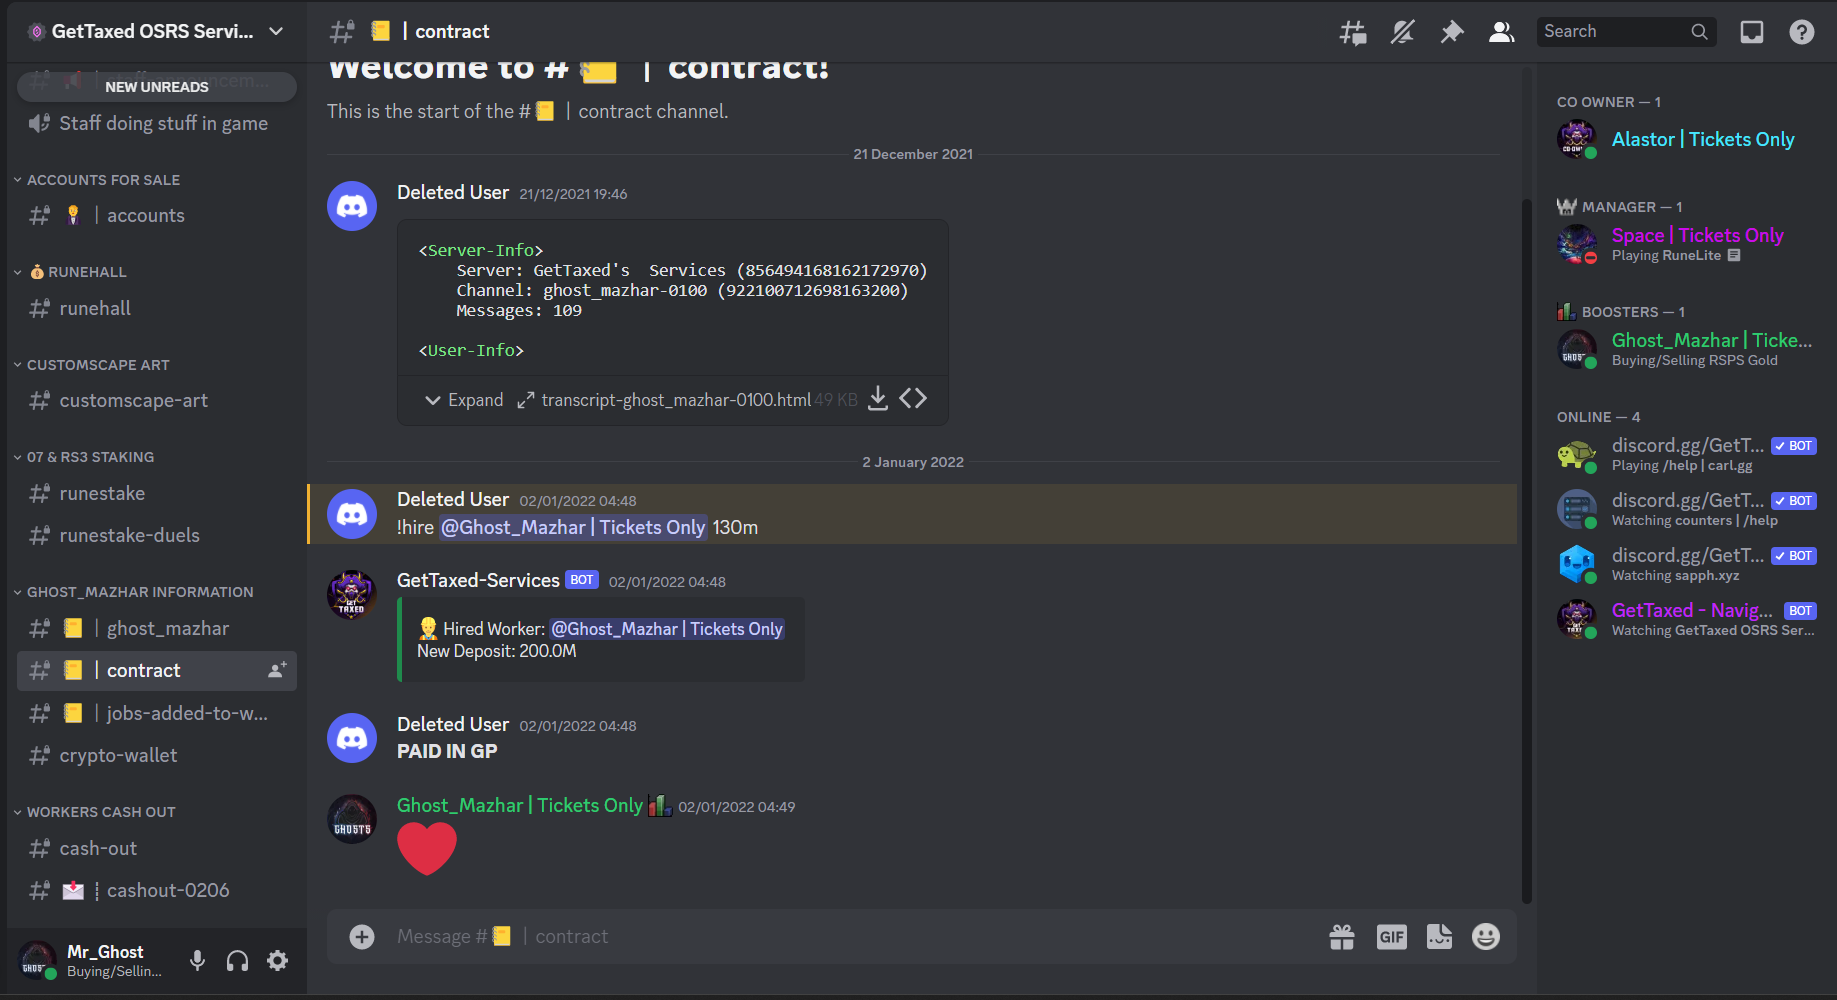Click the bot Watching sapph.xyz
The height and width of the screenshot is (1000, 1837).
1687,564
